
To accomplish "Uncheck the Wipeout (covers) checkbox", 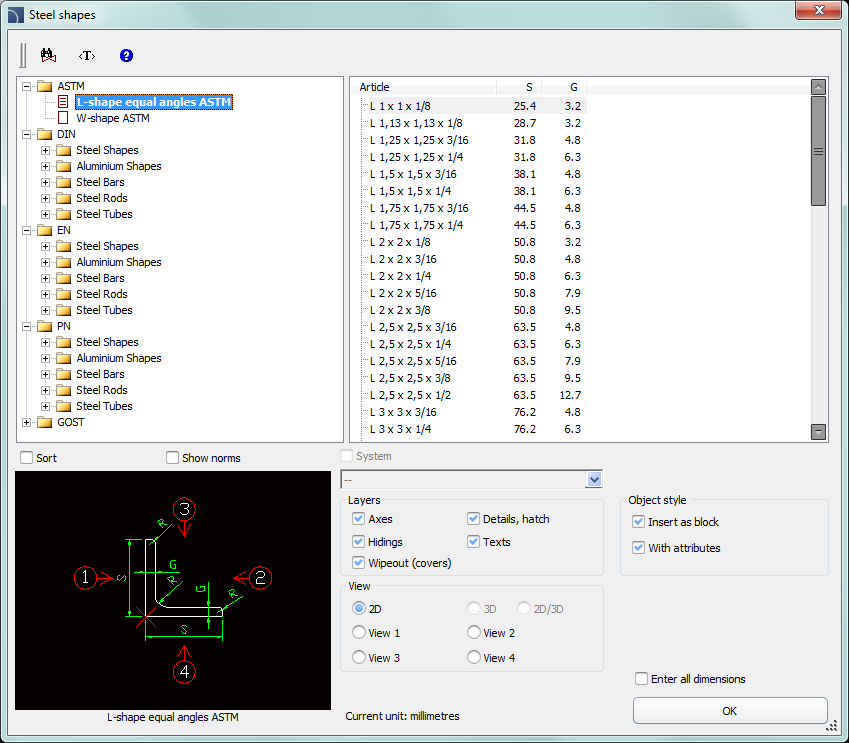I will (358, 563).
